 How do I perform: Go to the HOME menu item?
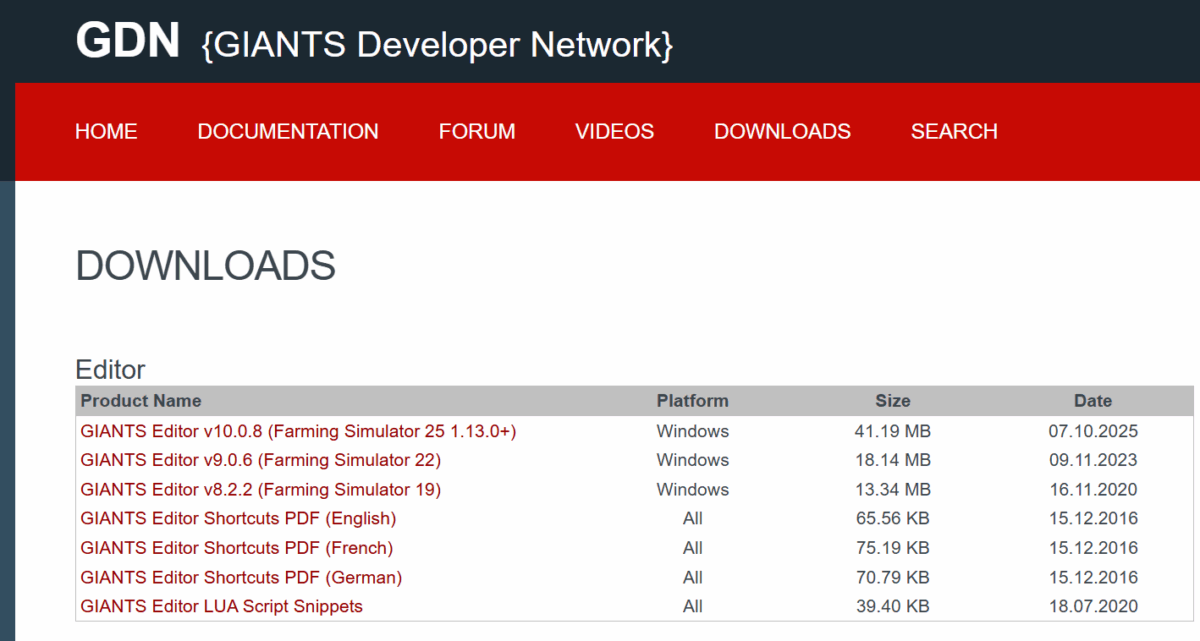coord(106,132)
